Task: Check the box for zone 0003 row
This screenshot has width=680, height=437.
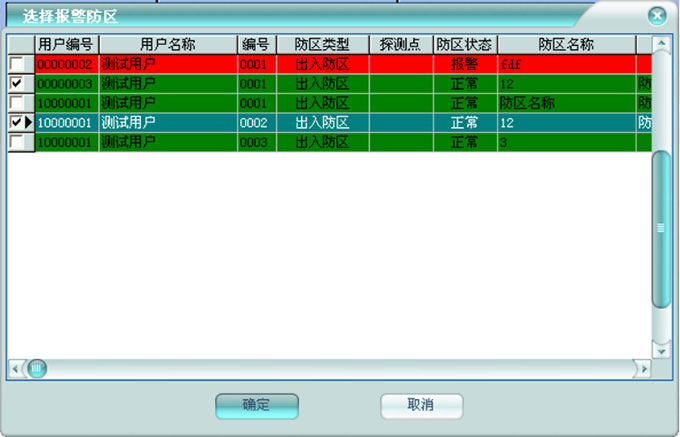Action: click(16, 142)
